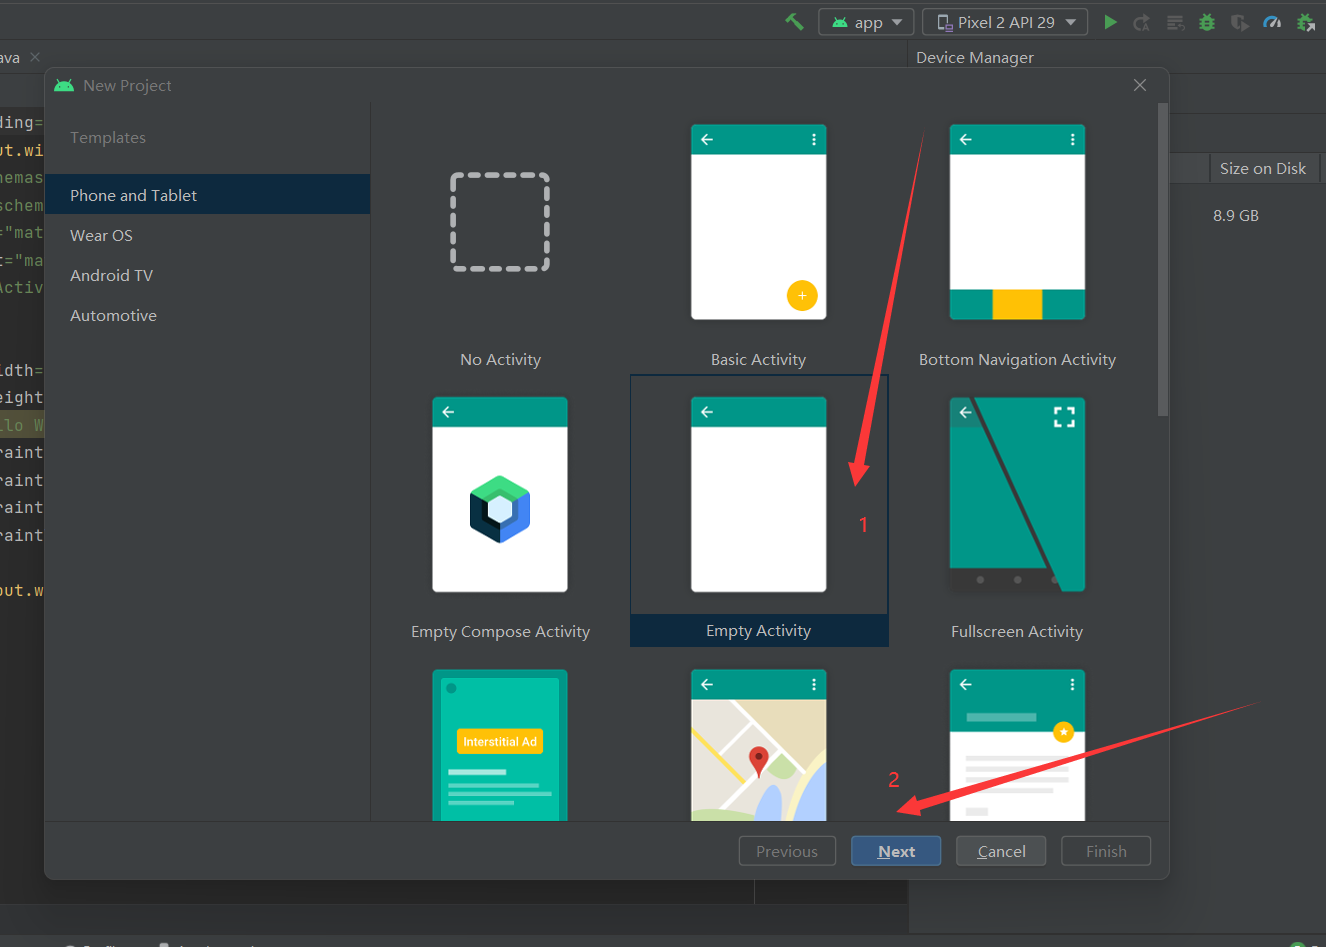Viewport: 1326px width, 947px height.
Task: Click the Cancel button
Action: coord(1000,851)
